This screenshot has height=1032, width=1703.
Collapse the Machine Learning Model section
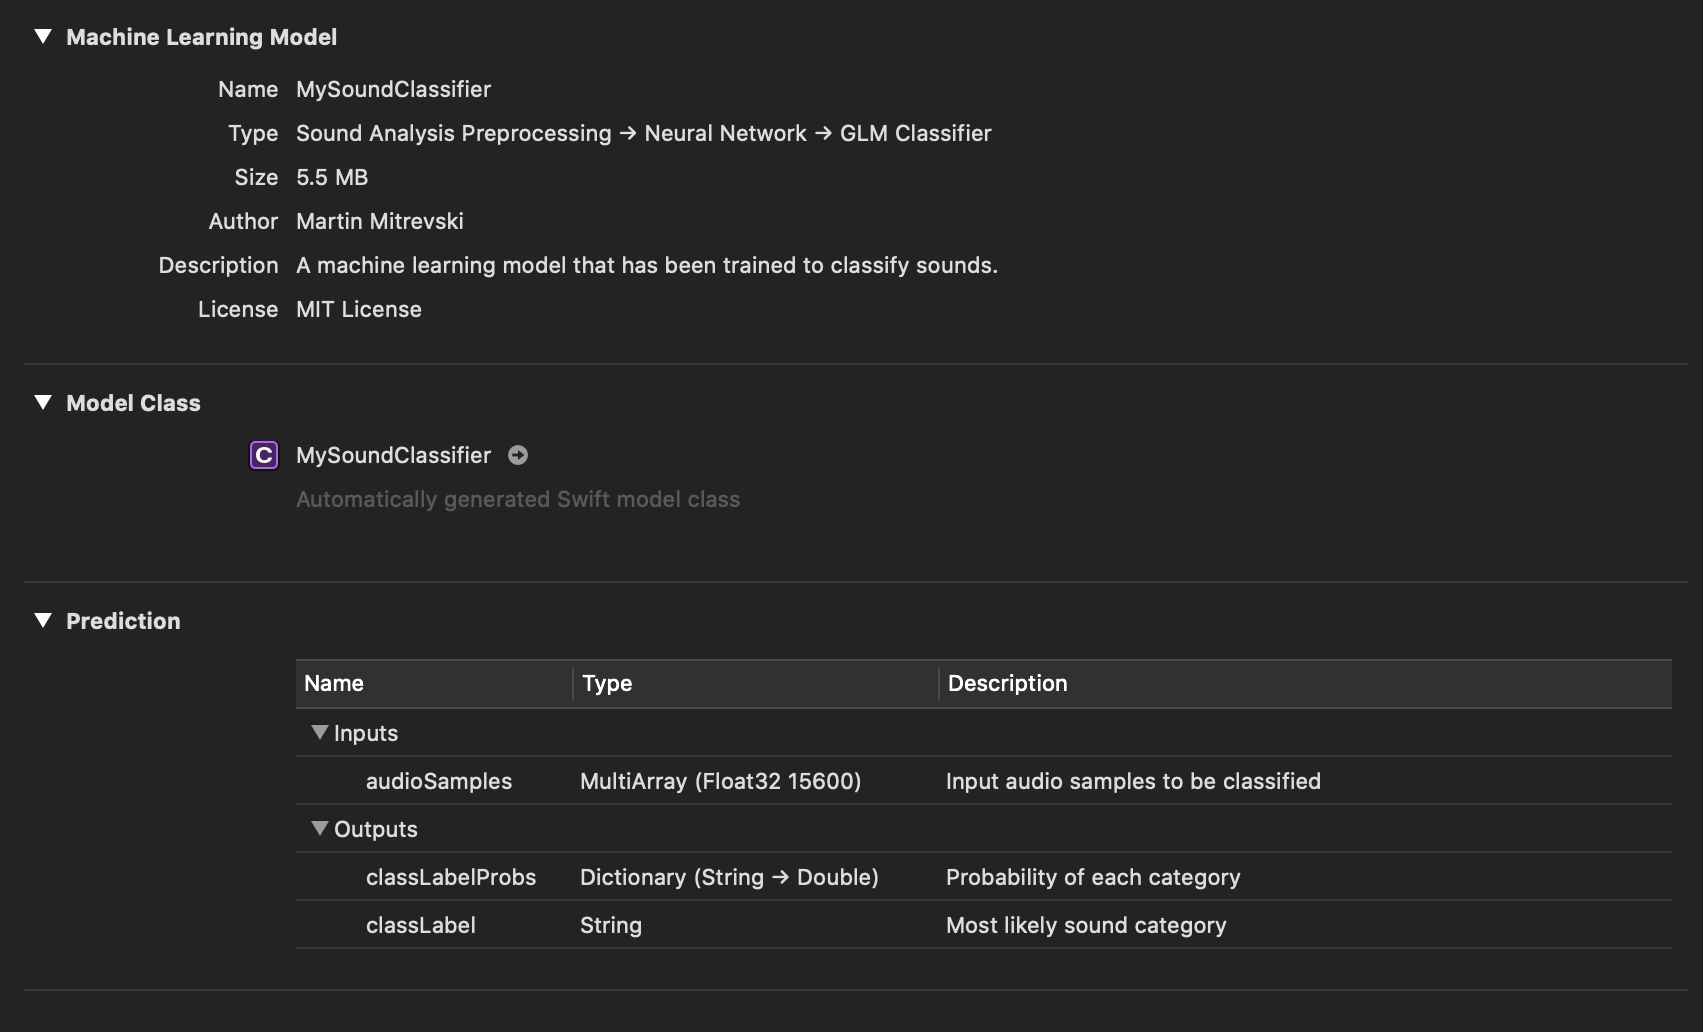pyautogui.click(x=42, y=36)
